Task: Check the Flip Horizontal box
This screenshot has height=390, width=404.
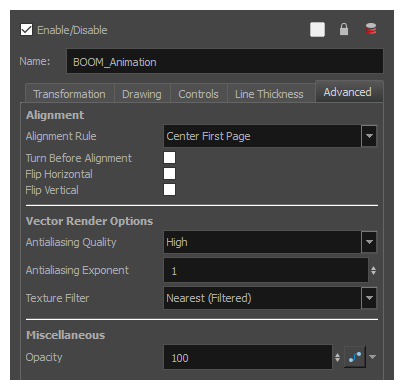Action: coord(169,174)
